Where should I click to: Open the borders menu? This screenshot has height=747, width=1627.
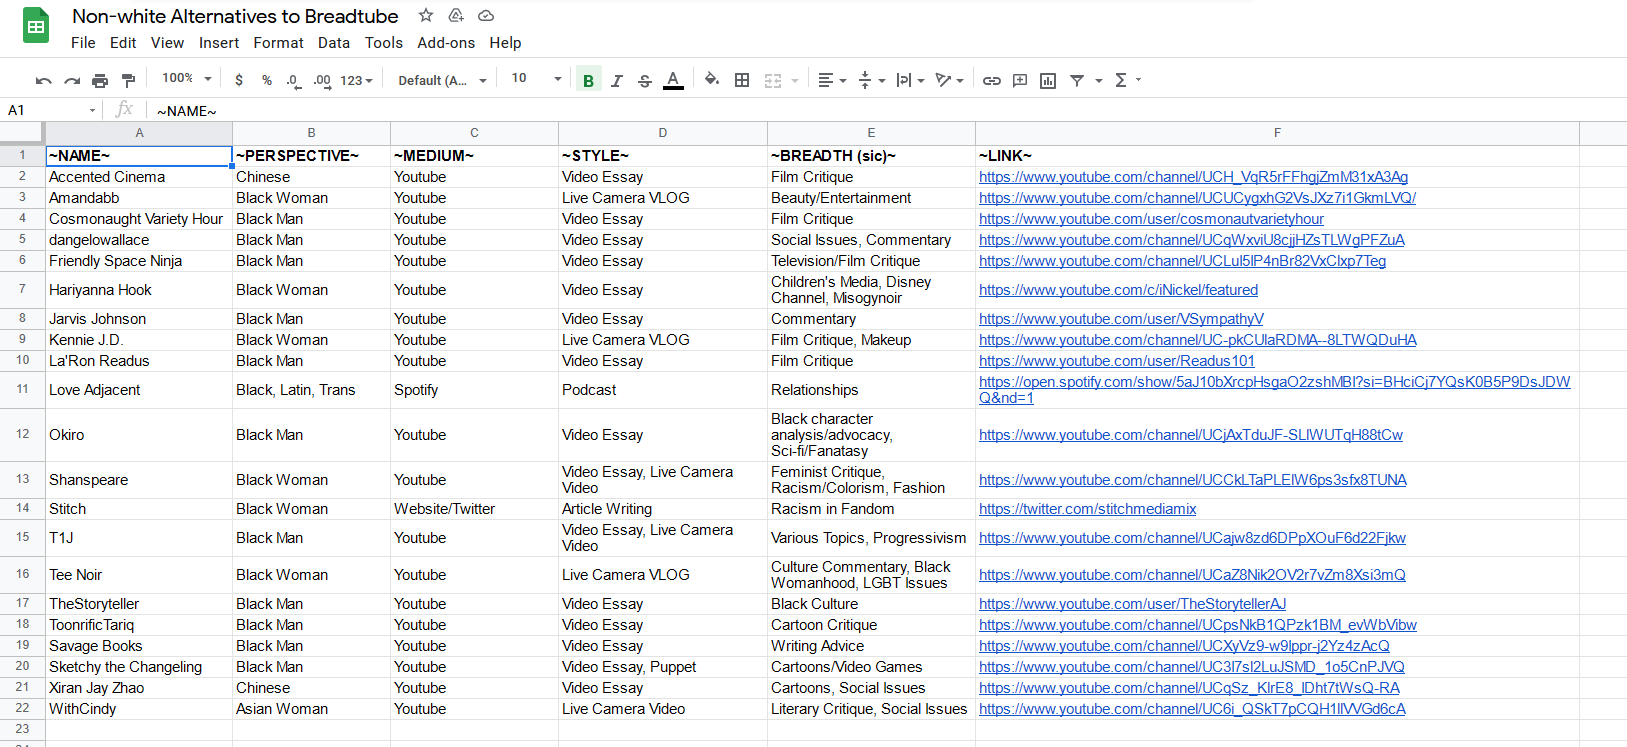tap(742, 80)
